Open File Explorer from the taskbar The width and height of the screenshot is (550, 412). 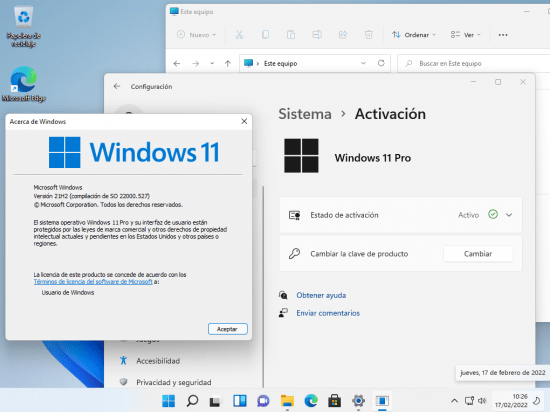(x=287, y=400)
